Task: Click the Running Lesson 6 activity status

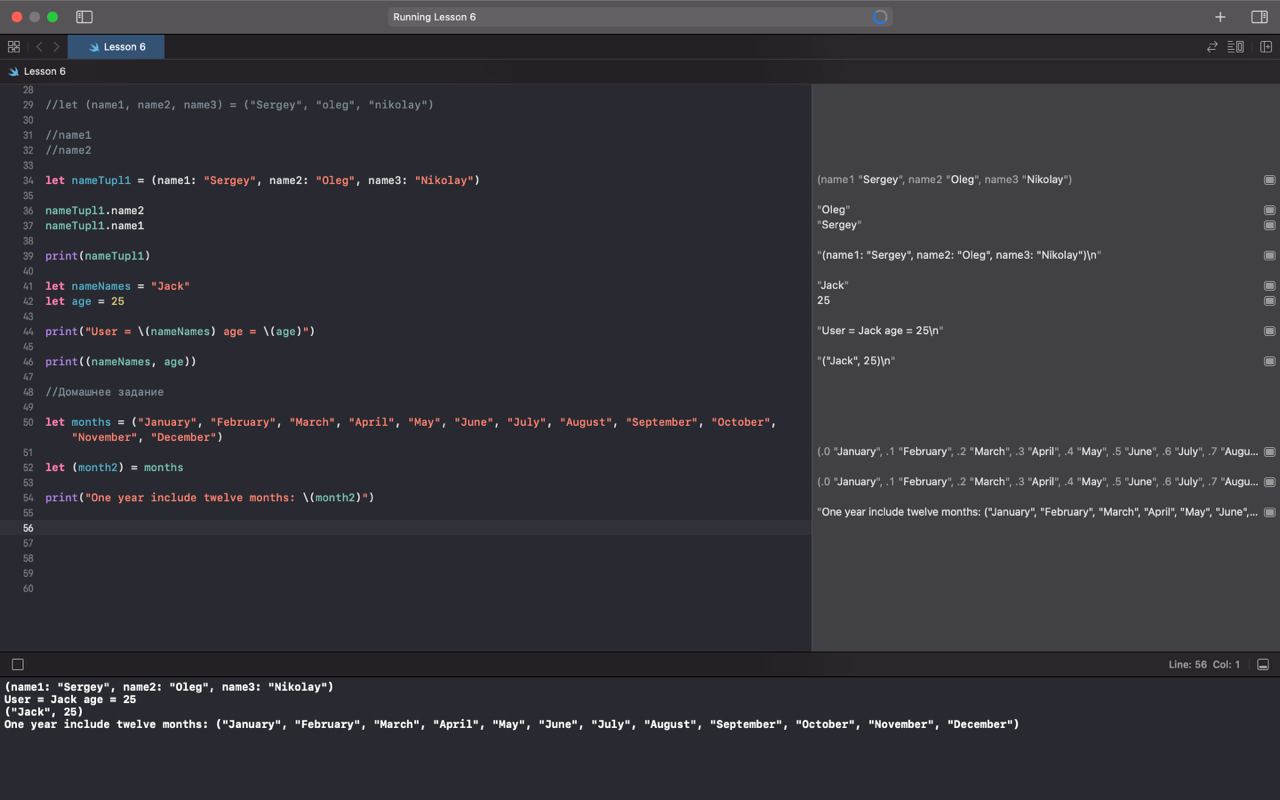Action: click(x=435, y=17)
